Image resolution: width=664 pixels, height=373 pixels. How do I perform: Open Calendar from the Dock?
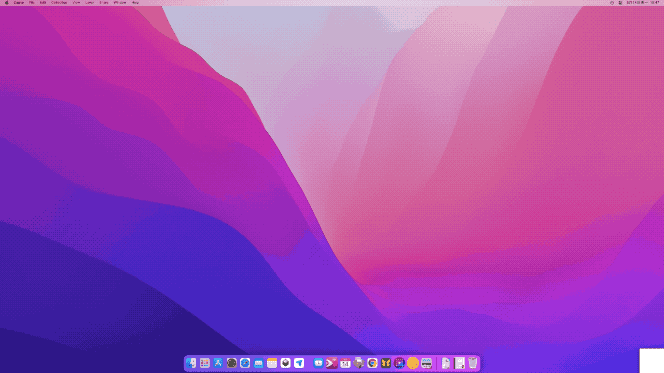click(345, 363)
